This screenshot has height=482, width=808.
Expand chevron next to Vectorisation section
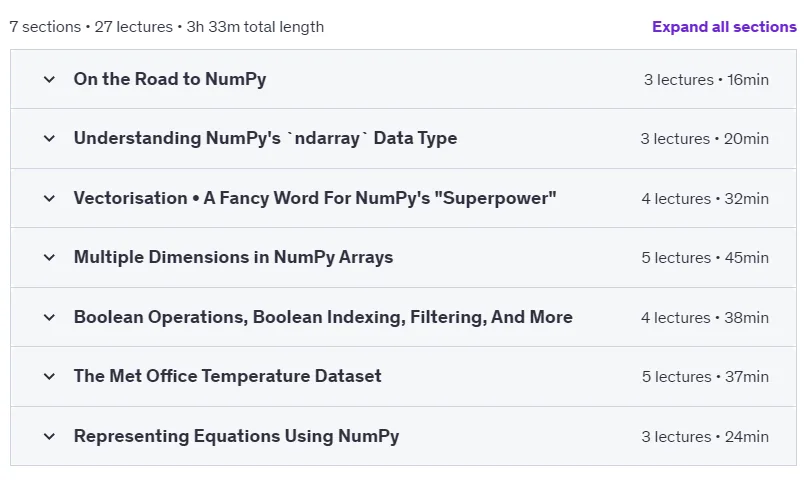(x=49, y=198)
